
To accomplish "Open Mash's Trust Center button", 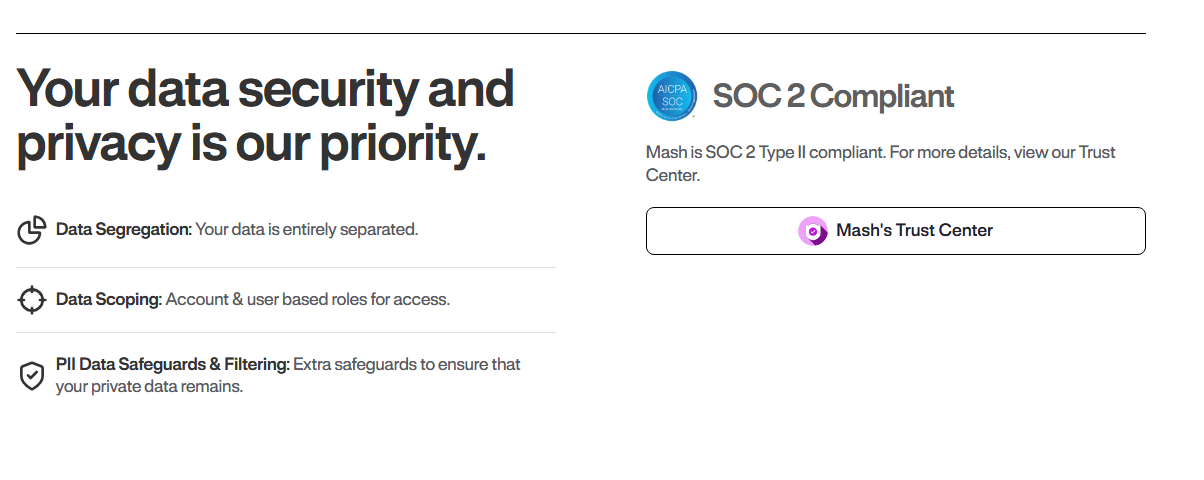I will (x=895, y=231).
